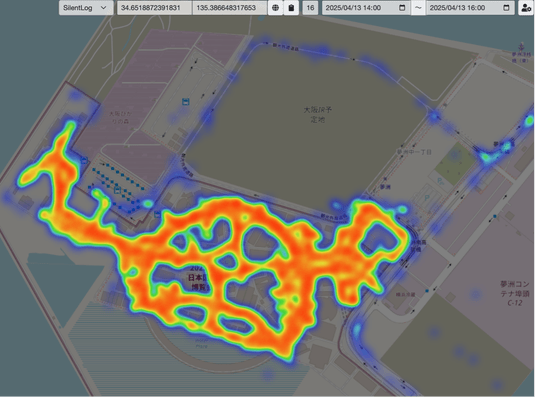Viewport: 536px width, 398px height.
Task: Open calendar picker for start date 14:00
Action: tap(402, 8)
